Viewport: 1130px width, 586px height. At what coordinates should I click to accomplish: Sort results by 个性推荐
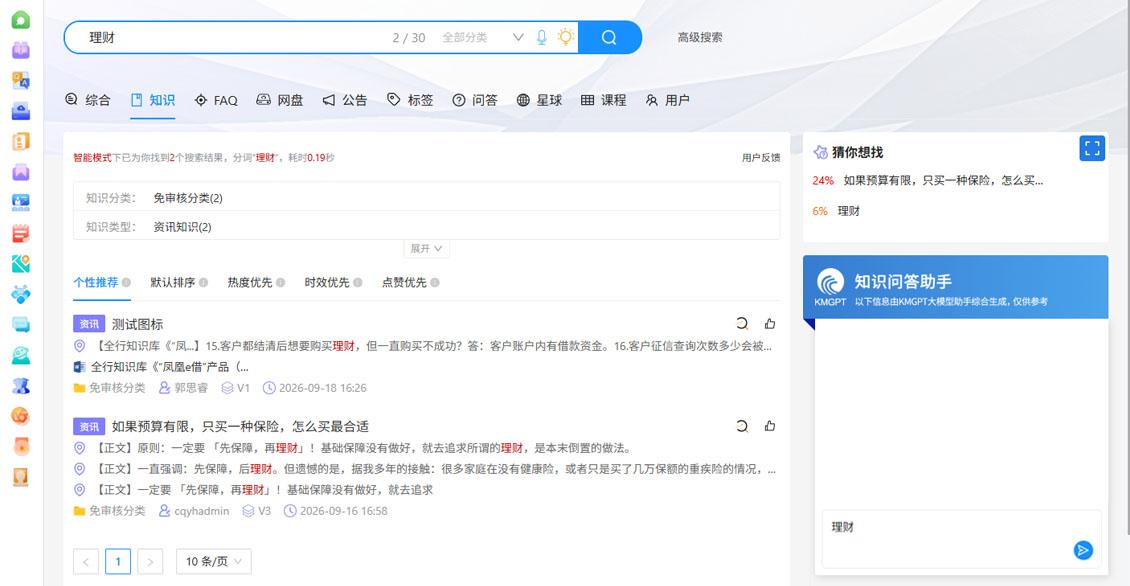tap(96, 283)
